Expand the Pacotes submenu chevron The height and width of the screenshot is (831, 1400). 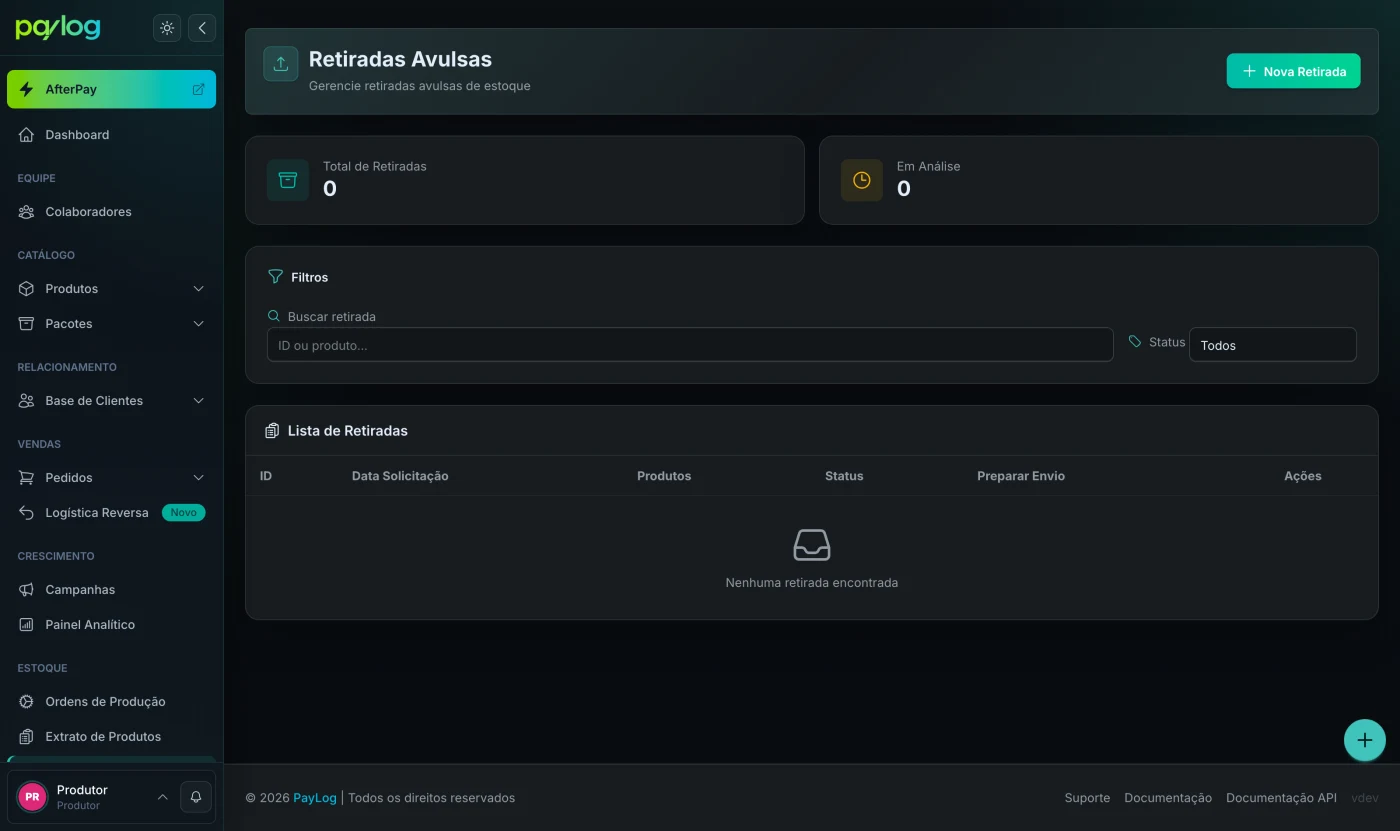(x=198, y=324)
